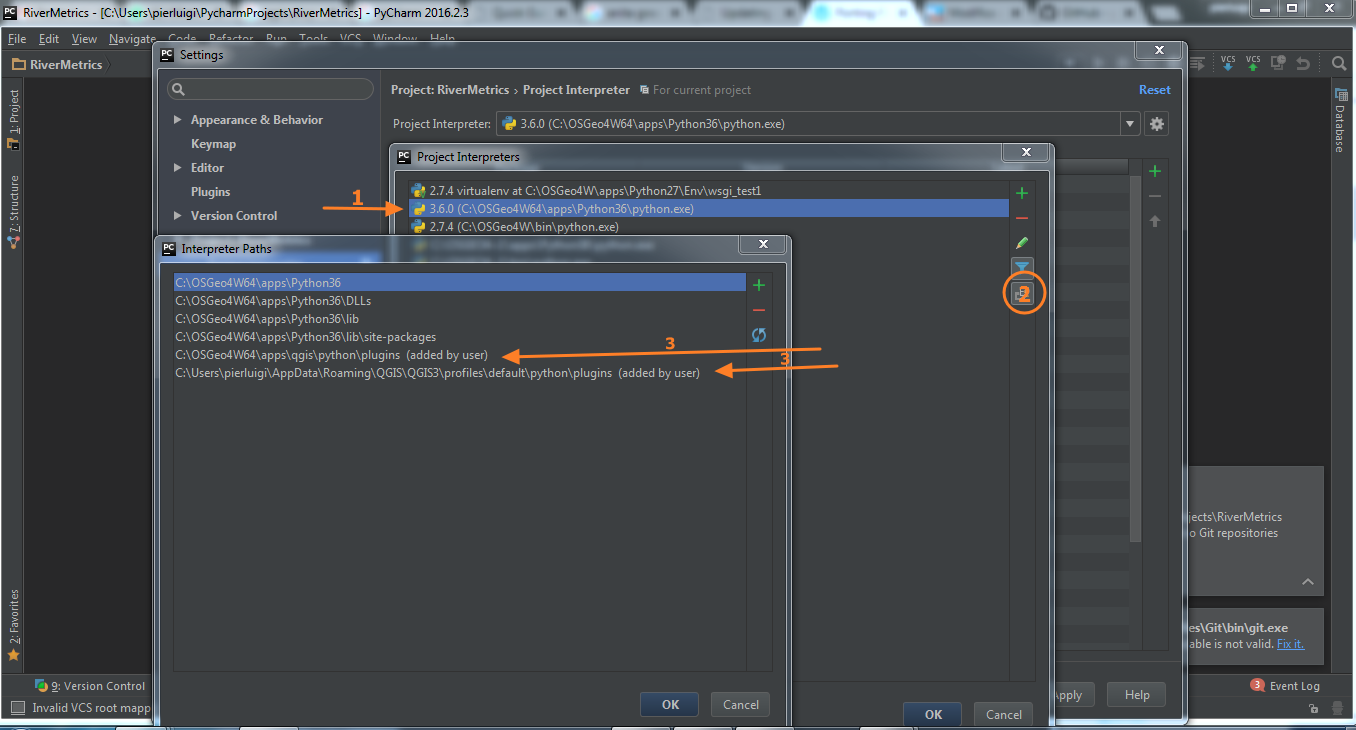Focus the Settings search field
Viewport: 1356px width, 730px height.
[x=270, y=89]
